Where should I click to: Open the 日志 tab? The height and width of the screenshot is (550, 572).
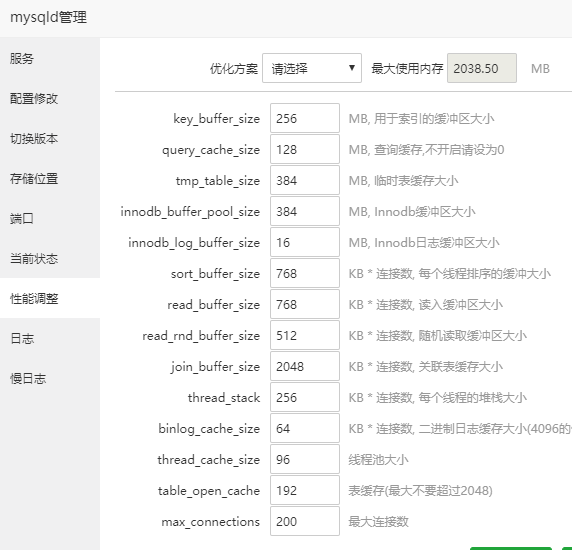(50, 338)
